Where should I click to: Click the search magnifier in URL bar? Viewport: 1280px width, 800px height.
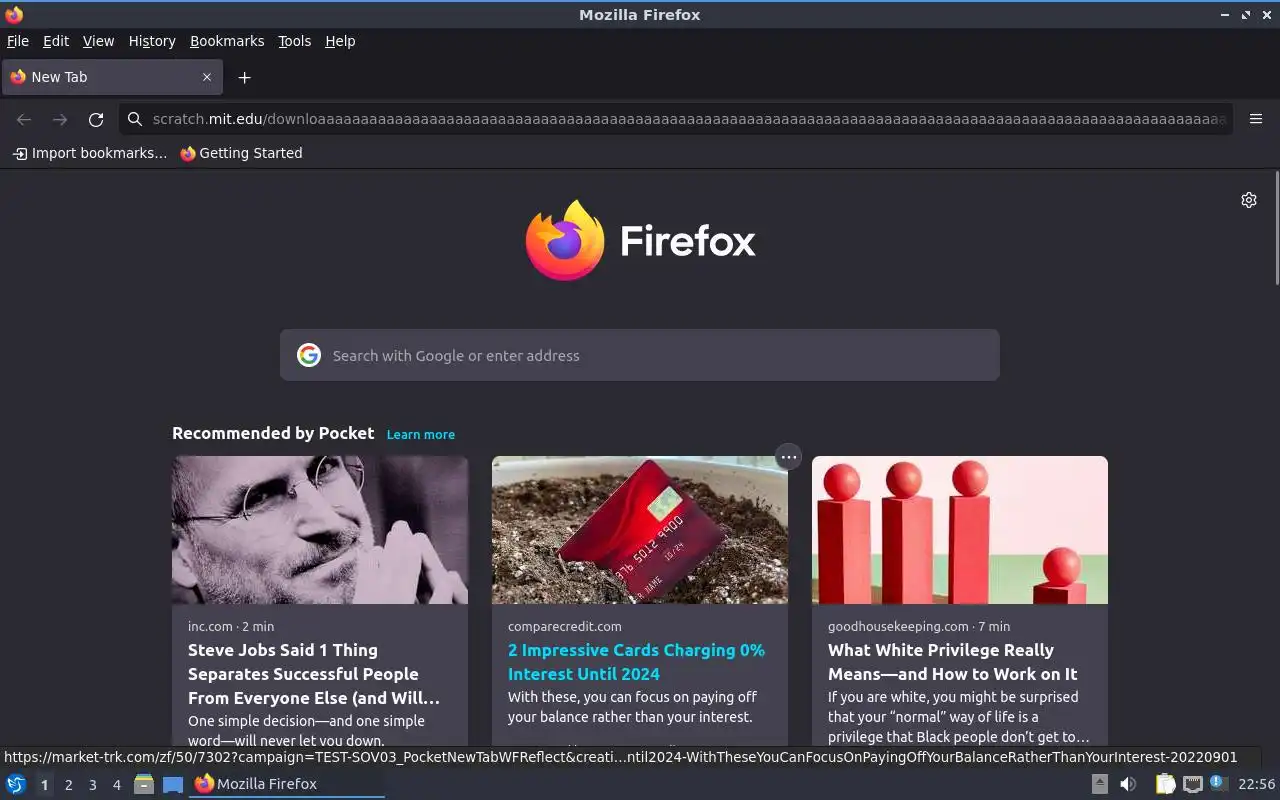pos(135,119)
